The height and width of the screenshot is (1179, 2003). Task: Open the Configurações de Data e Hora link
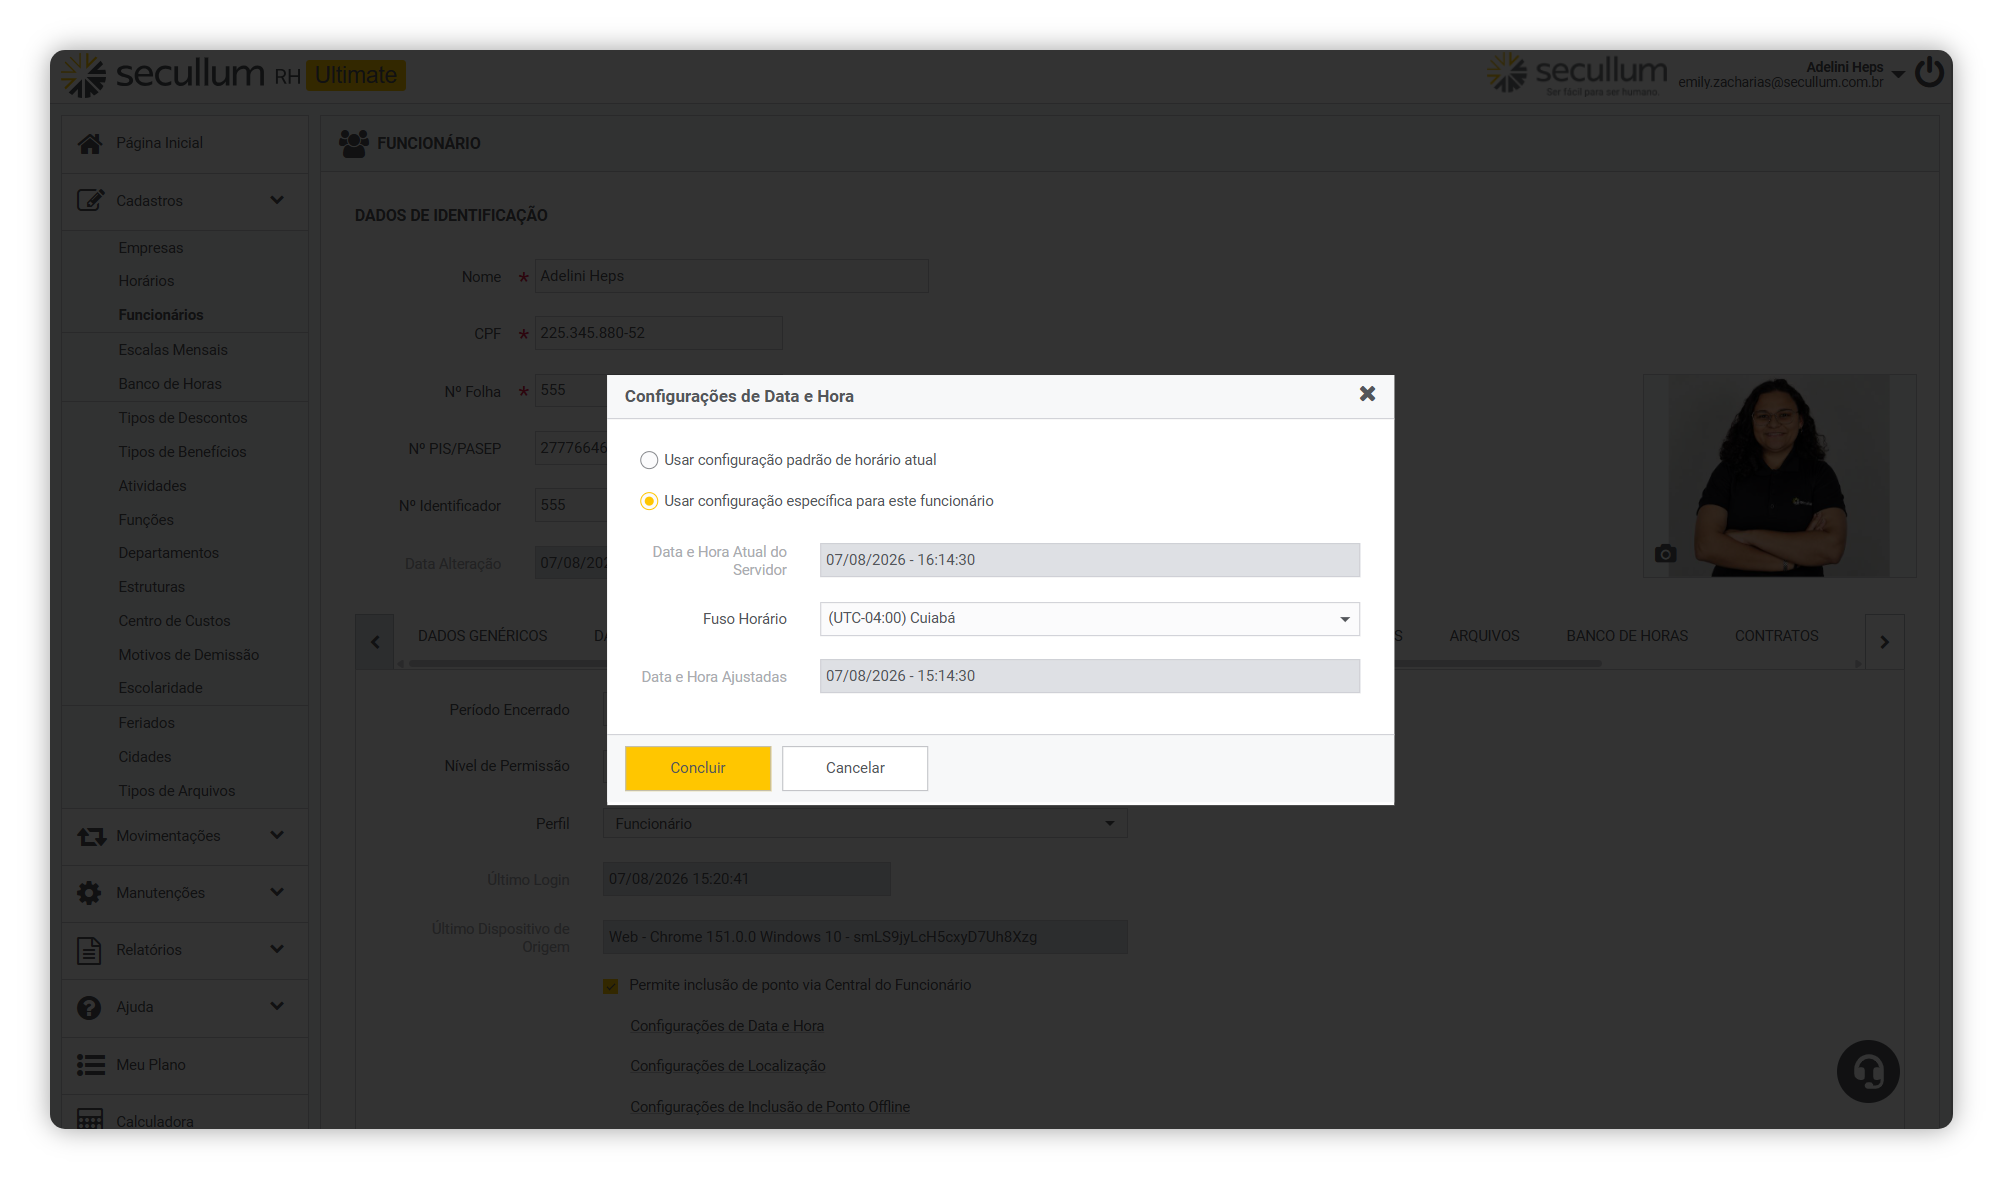[x=727, y=1026]
